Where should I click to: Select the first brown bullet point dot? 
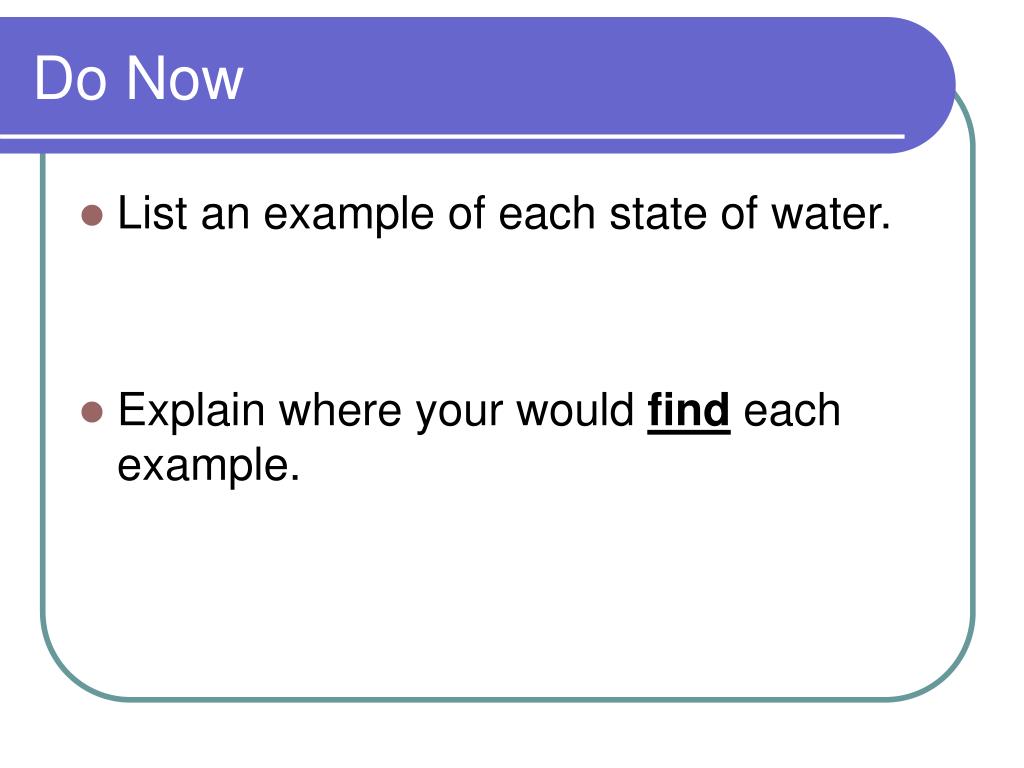click(92, 216)
